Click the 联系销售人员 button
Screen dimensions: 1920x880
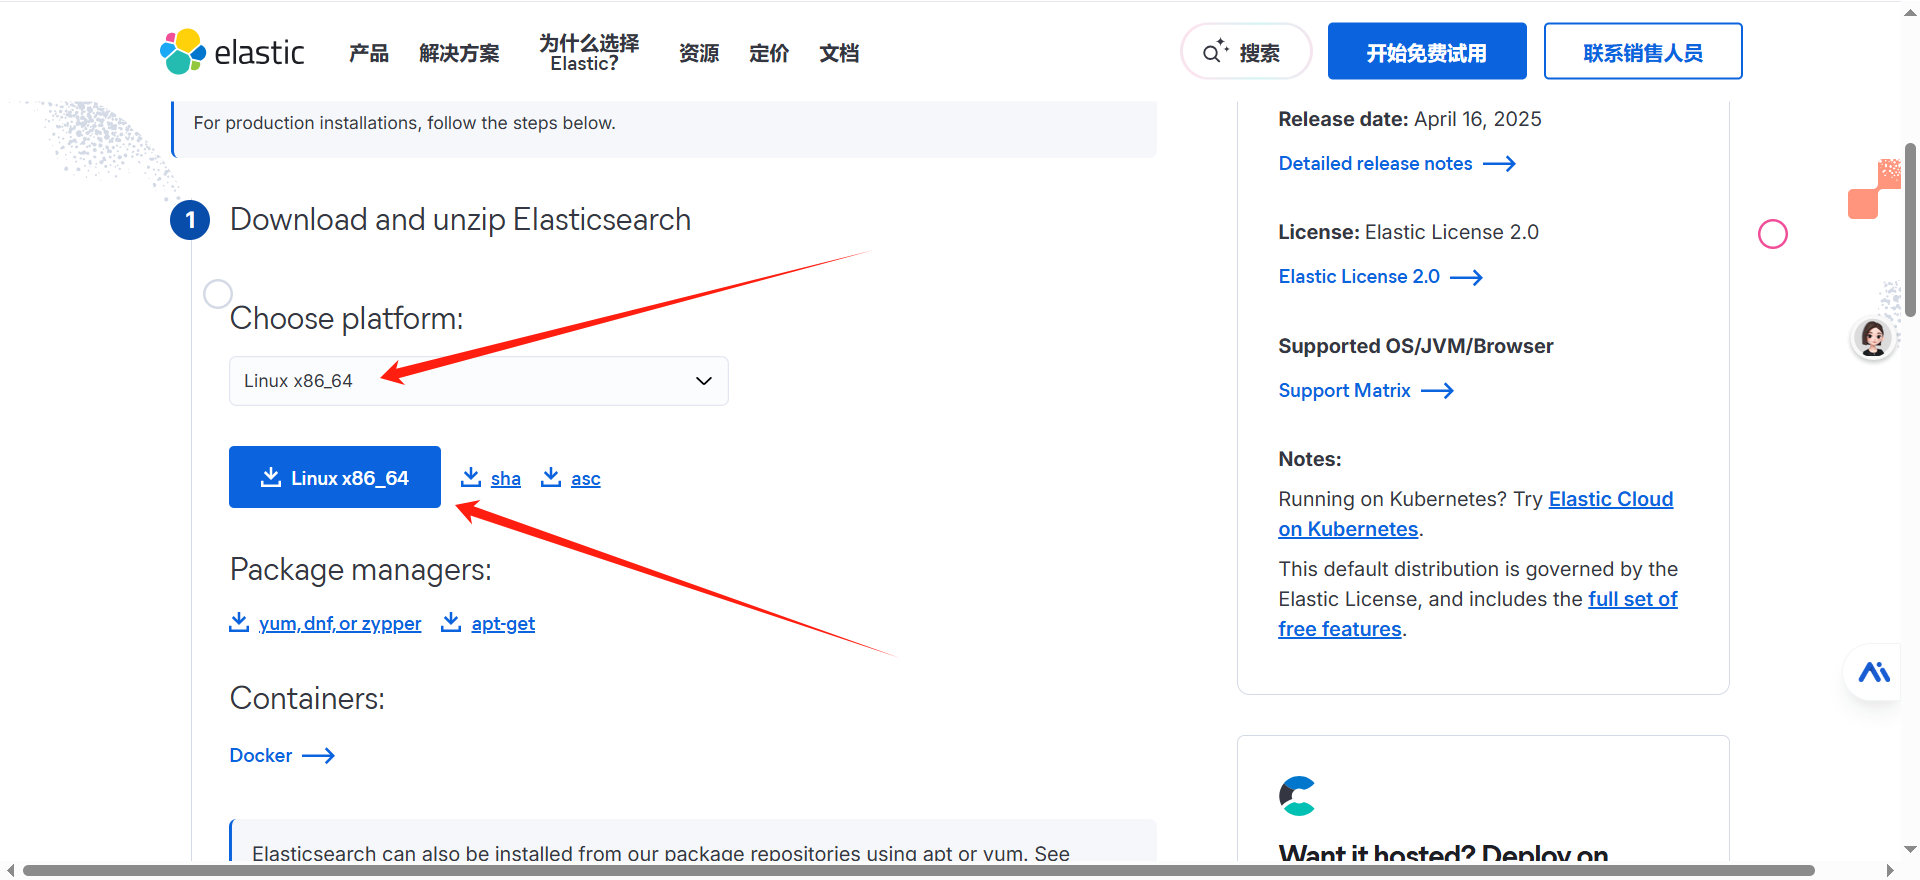tap(1643, 51)
